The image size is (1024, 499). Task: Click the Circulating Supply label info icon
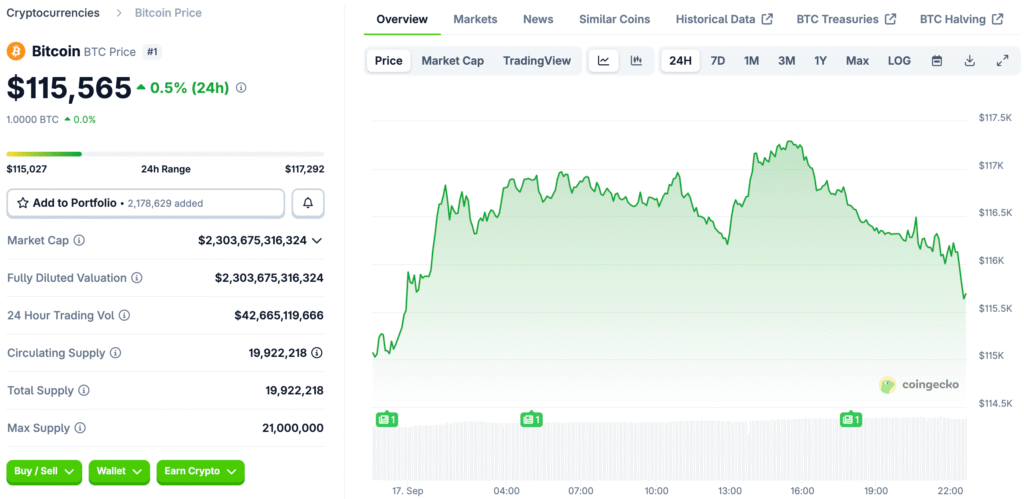coord(115,353)
